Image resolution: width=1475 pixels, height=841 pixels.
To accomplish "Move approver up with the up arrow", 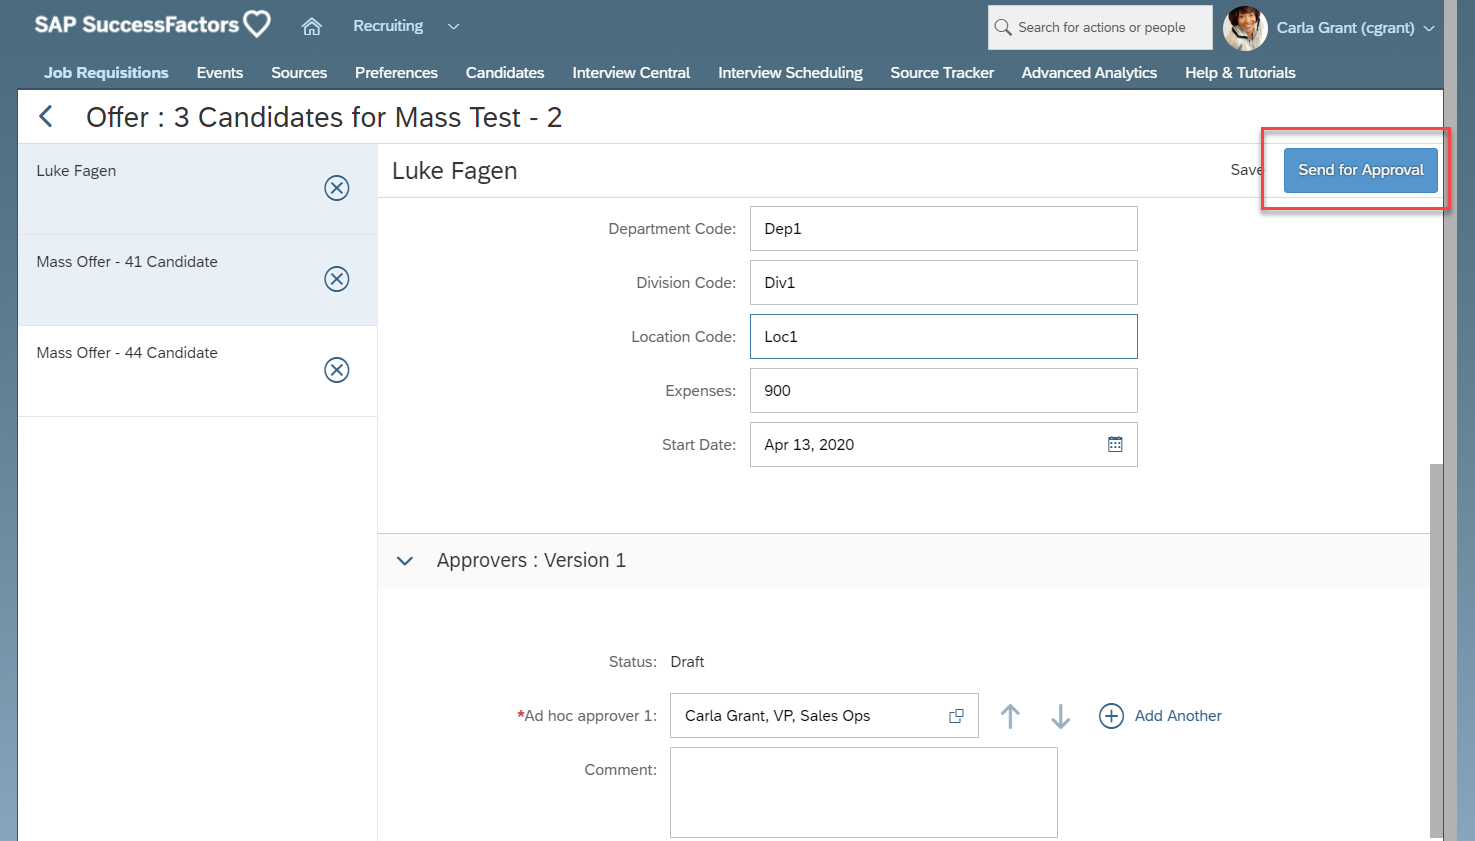I will tap(1011, 716).
